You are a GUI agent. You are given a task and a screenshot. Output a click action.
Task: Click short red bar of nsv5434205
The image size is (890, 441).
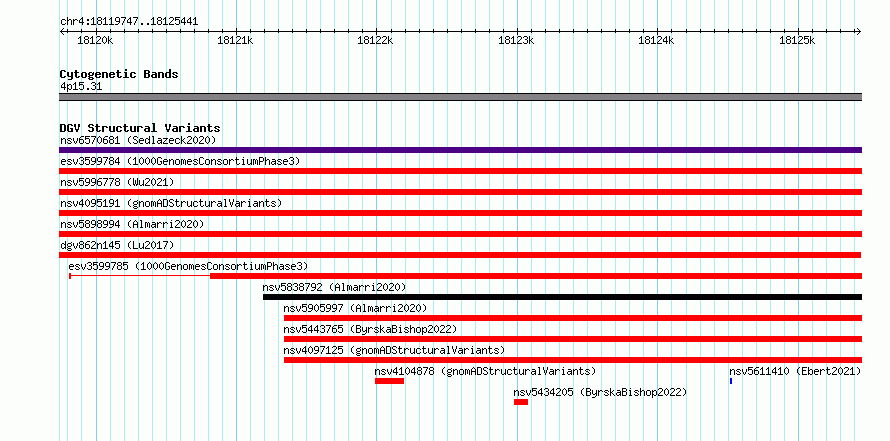[521, 402]
